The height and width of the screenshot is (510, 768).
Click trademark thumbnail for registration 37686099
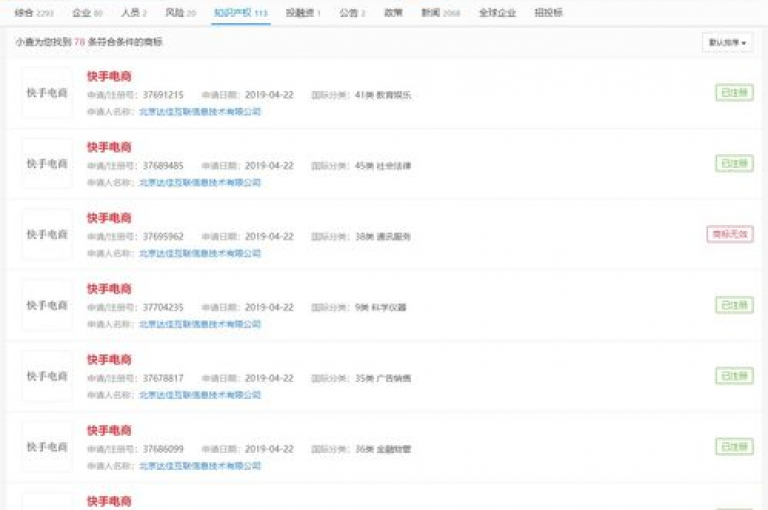(x=47, y=447)
